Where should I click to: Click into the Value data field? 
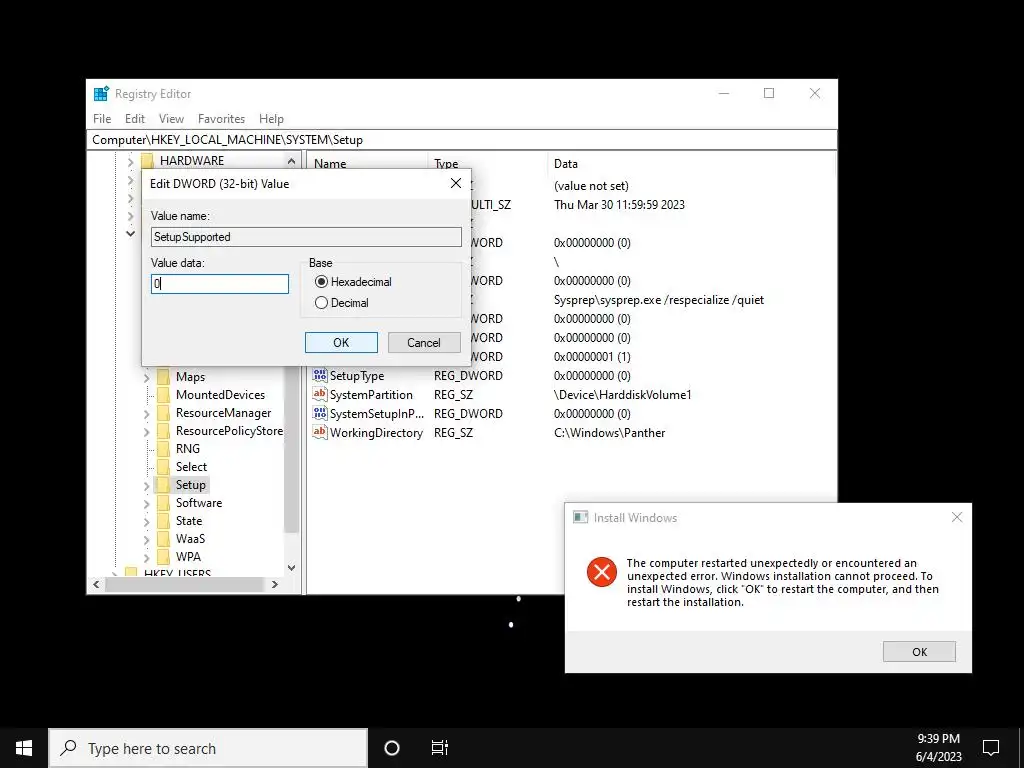[219, 283]
